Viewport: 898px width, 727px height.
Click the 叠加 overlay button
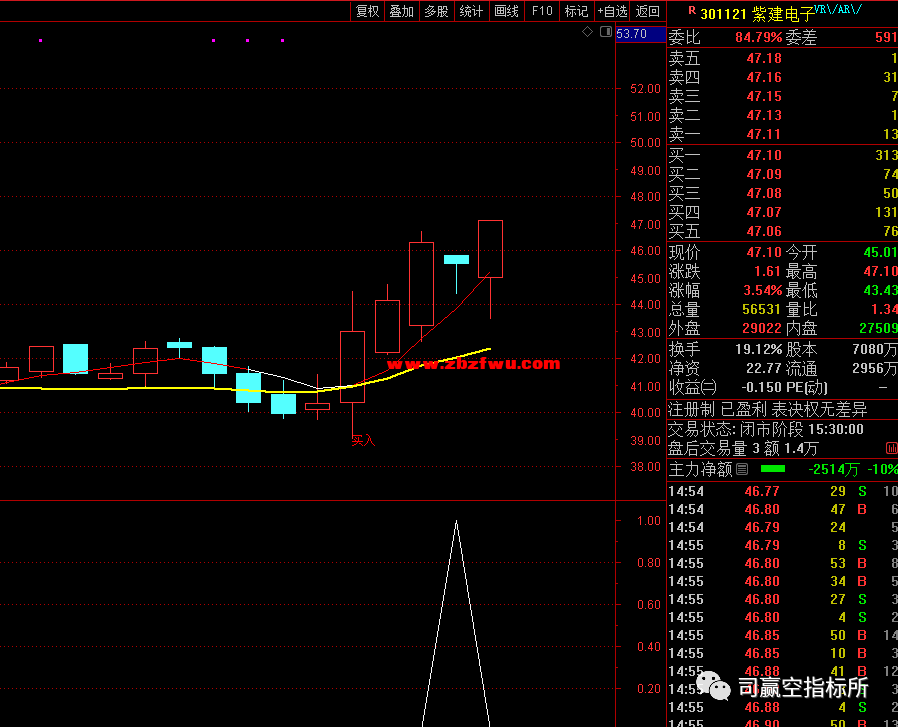[401, 11]
